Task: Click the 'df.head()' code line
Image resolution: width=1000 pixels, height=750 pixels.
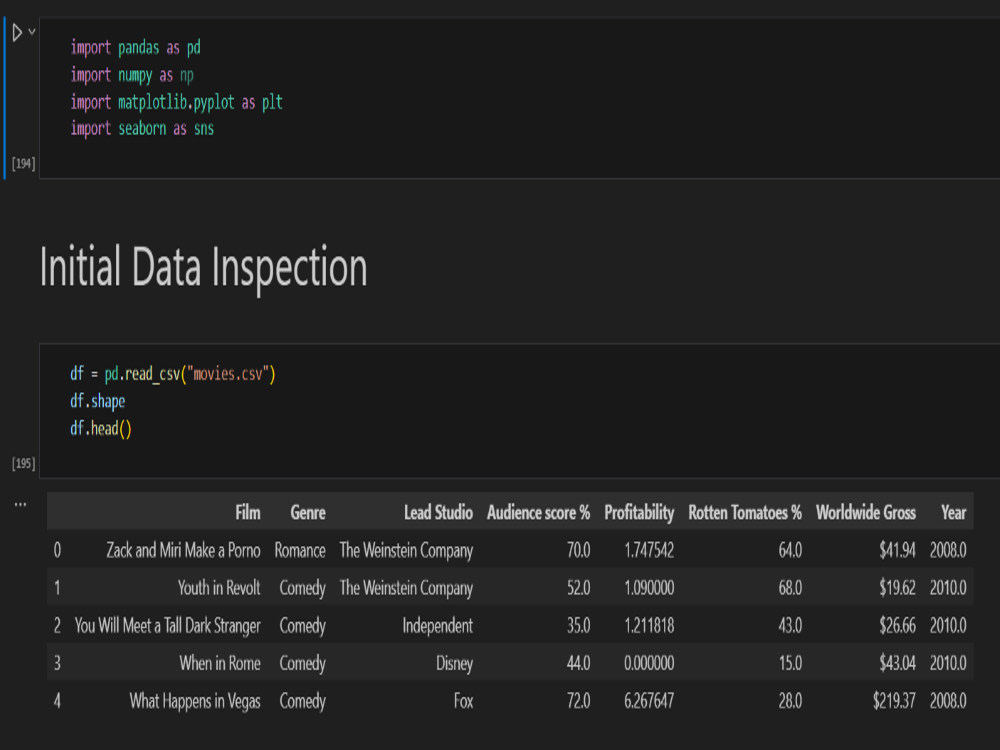Action: coord(101,429)
